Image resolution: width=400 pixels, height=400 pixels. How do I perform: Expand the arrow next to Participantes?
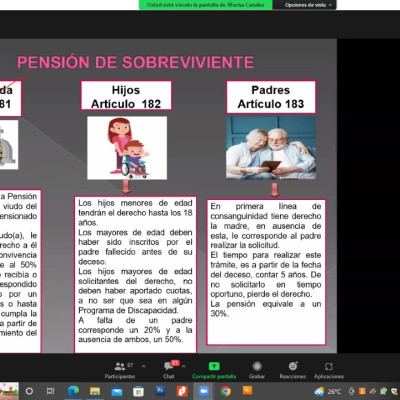coord(143,366)
